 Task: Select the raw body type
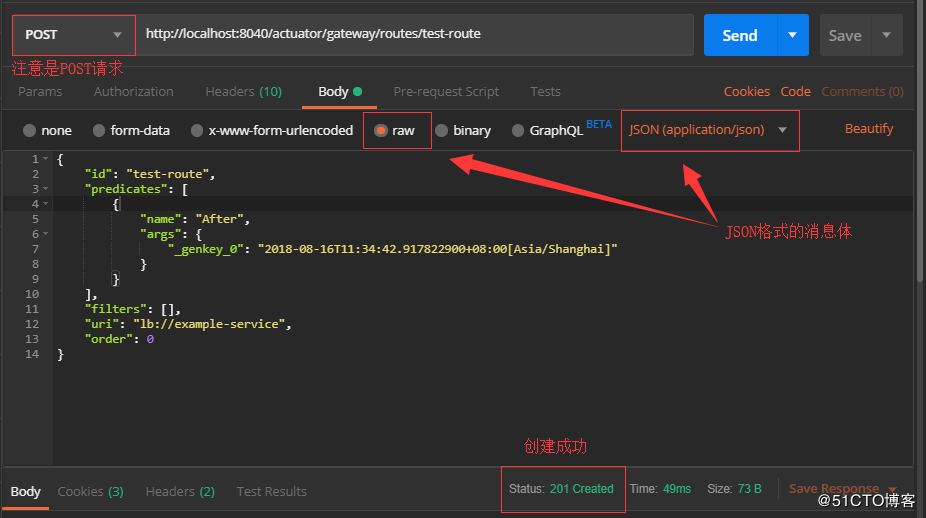pos(394,131)
